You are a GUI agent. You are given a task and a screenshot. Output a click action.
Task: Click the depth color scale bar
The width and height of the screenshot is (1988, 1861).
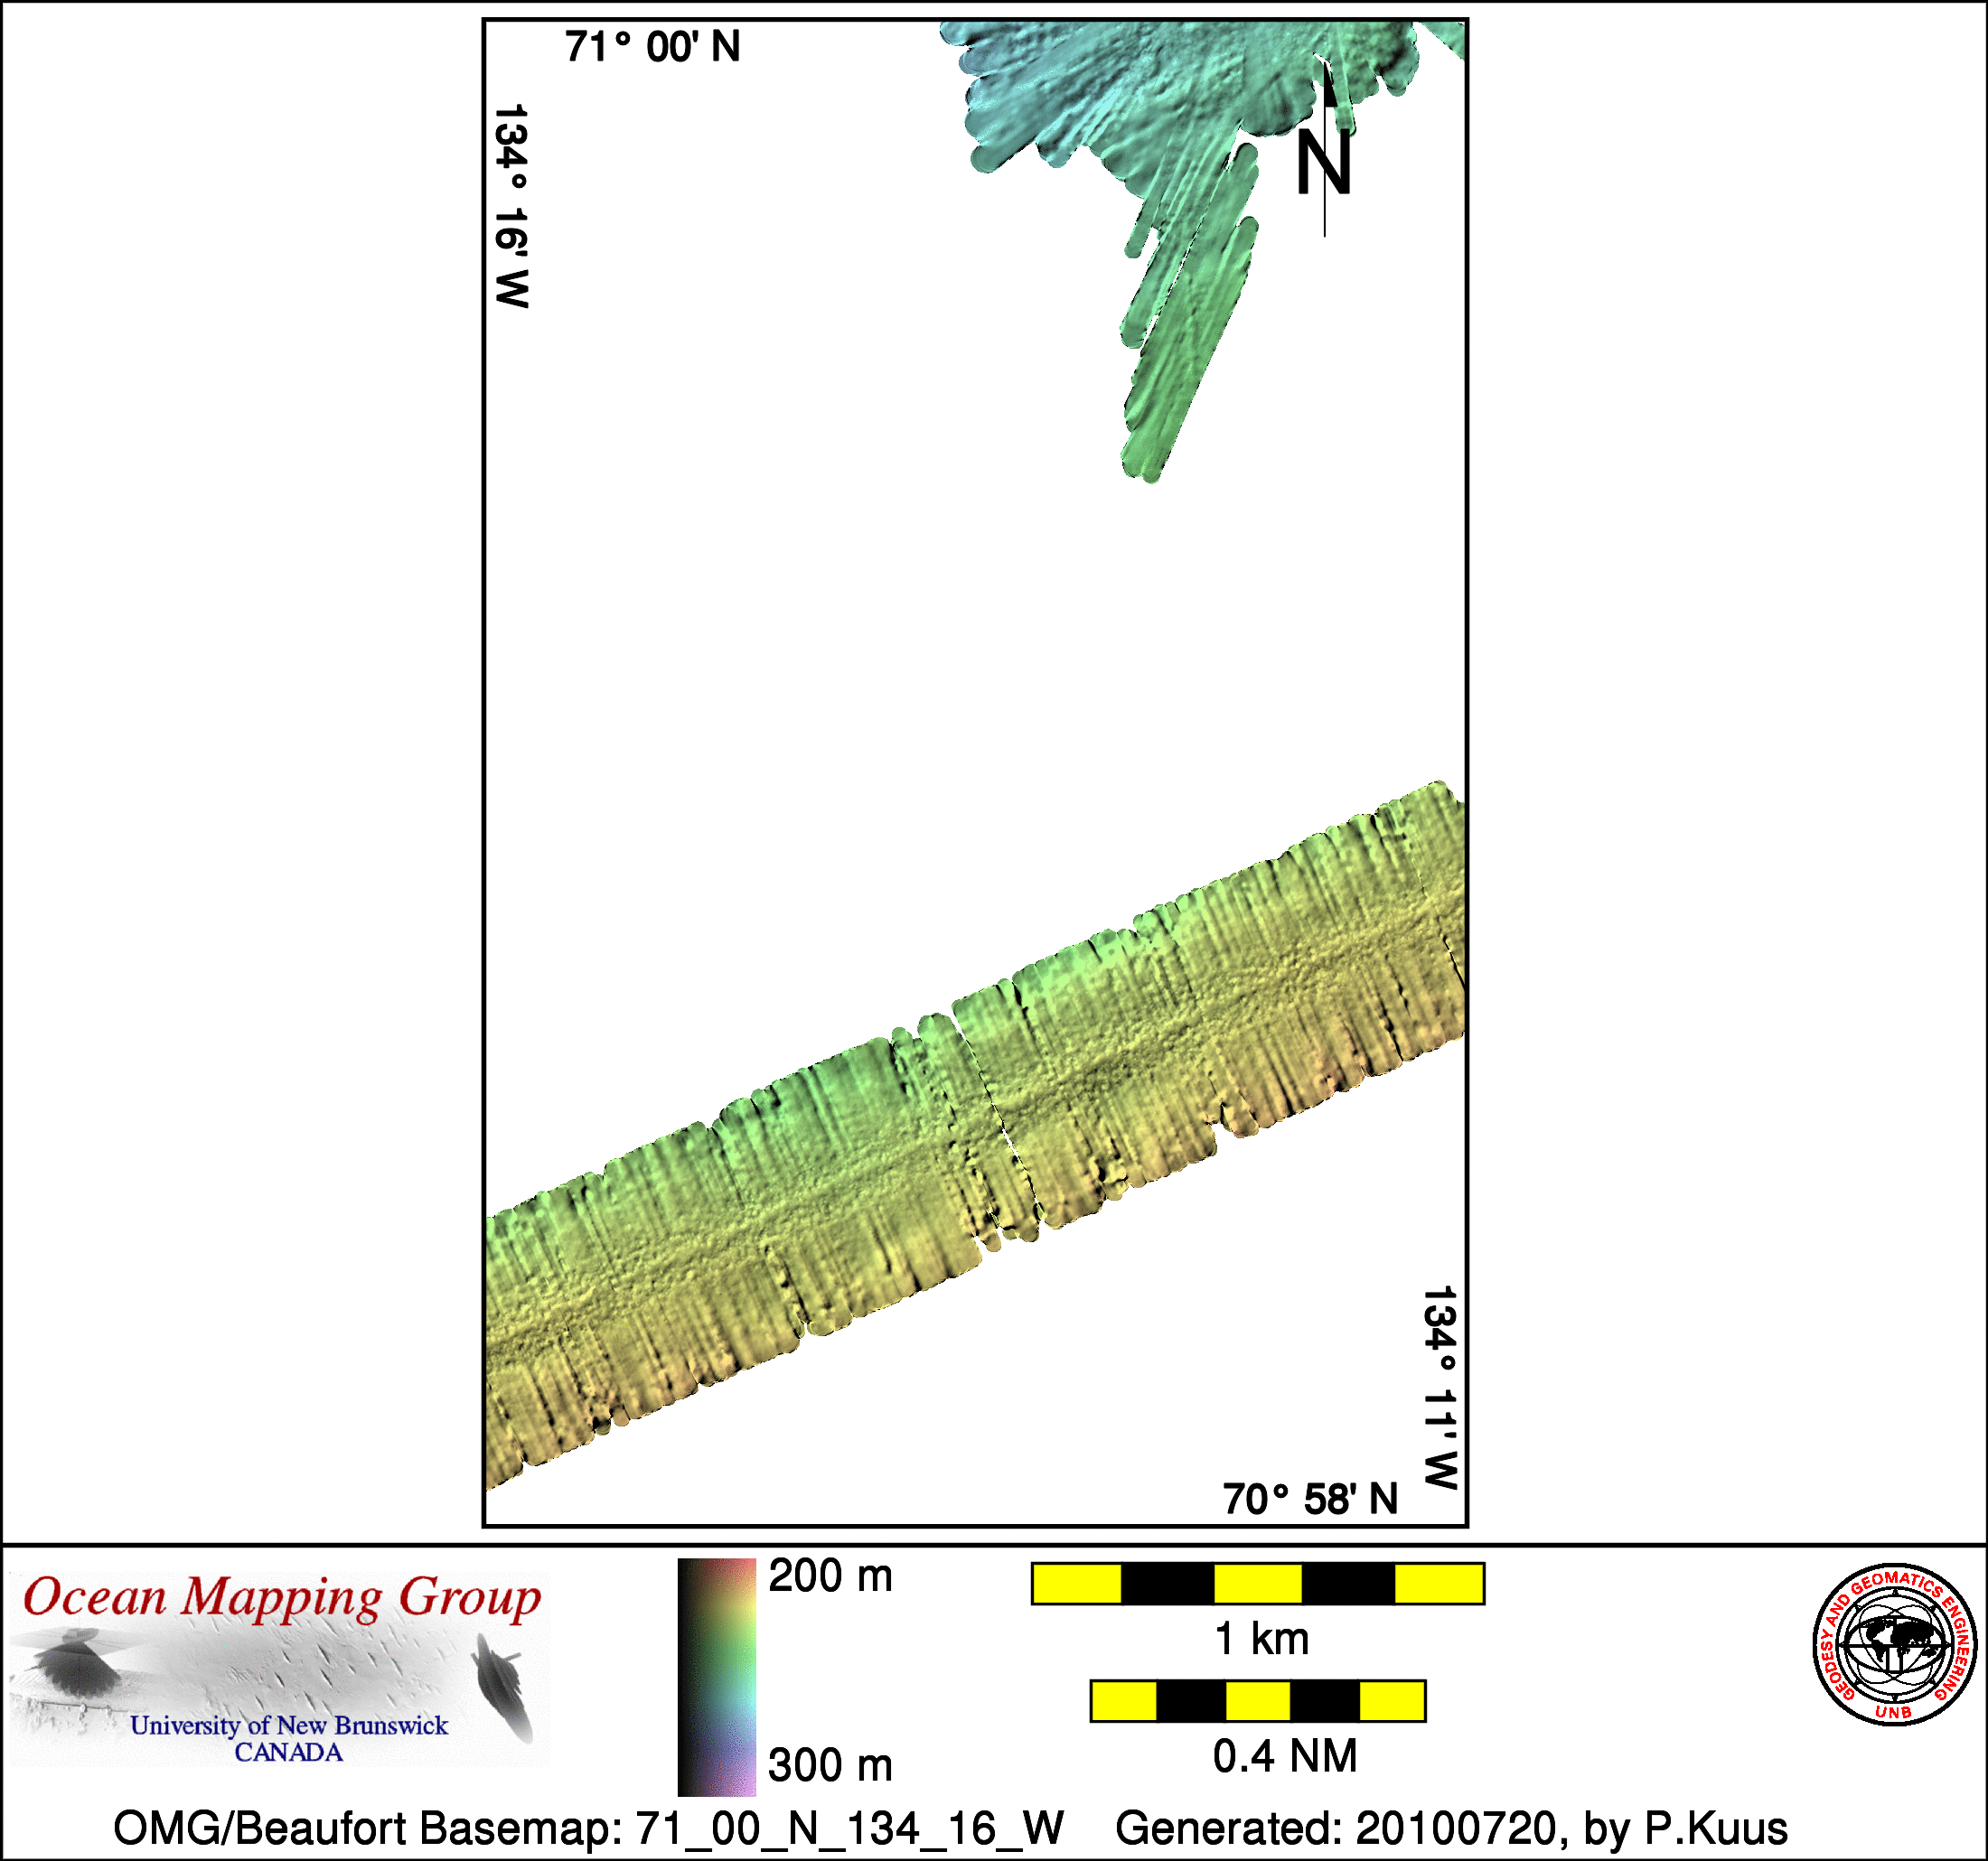716,1676
